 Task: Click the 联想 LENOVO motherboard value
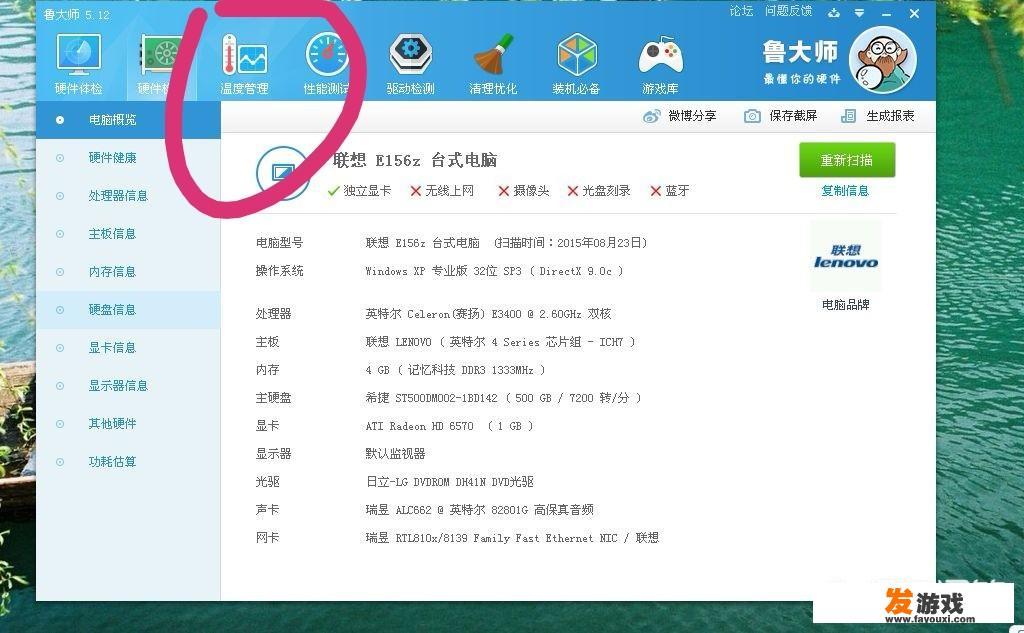click(x=500, y=342)
